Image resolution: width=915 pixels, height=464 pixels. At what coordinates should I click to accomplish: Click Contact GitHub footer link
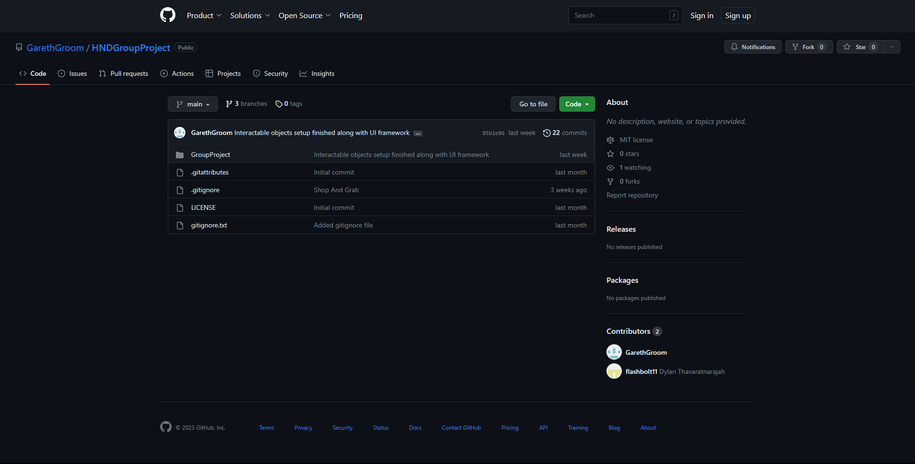461,428
